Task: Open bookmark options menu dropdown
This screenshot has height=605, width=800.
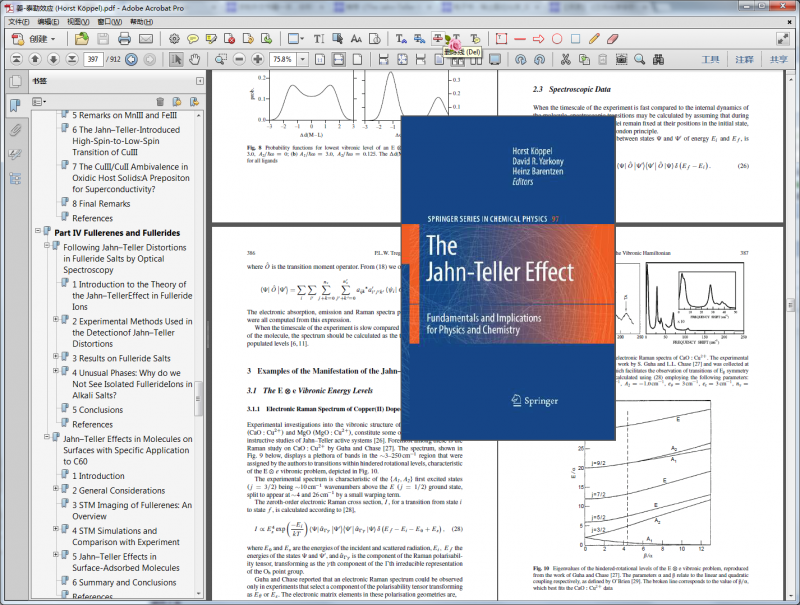Action: [x=39, y=102]
